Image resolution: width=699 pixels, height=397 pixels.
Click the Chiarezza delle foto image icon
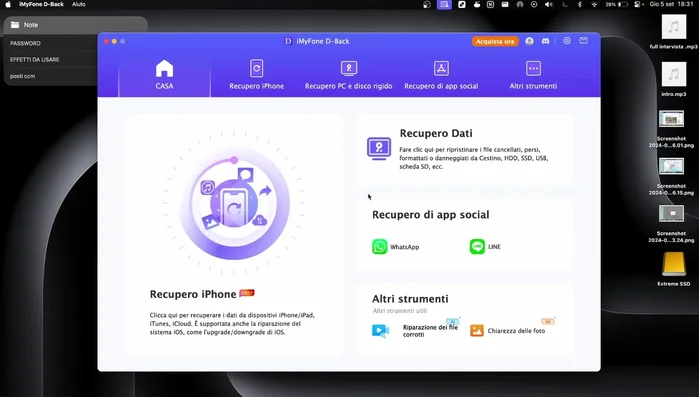click(x=477, y=330)
